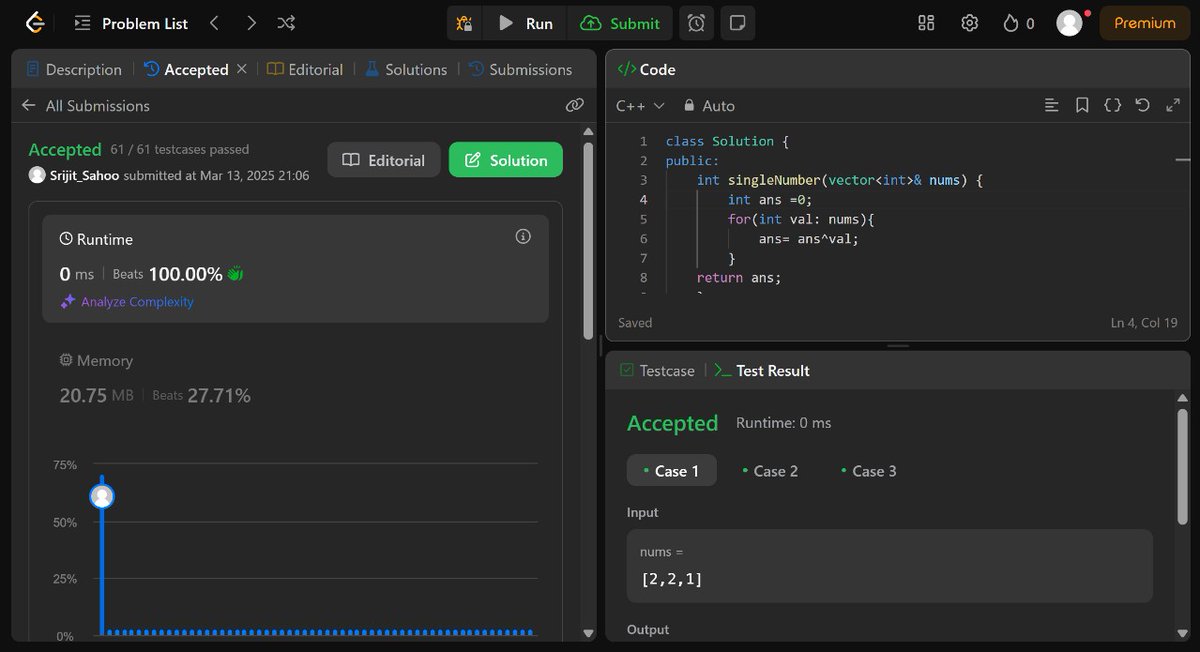
Task: Open the notes sticky icon
Action: tap(737, 23)
